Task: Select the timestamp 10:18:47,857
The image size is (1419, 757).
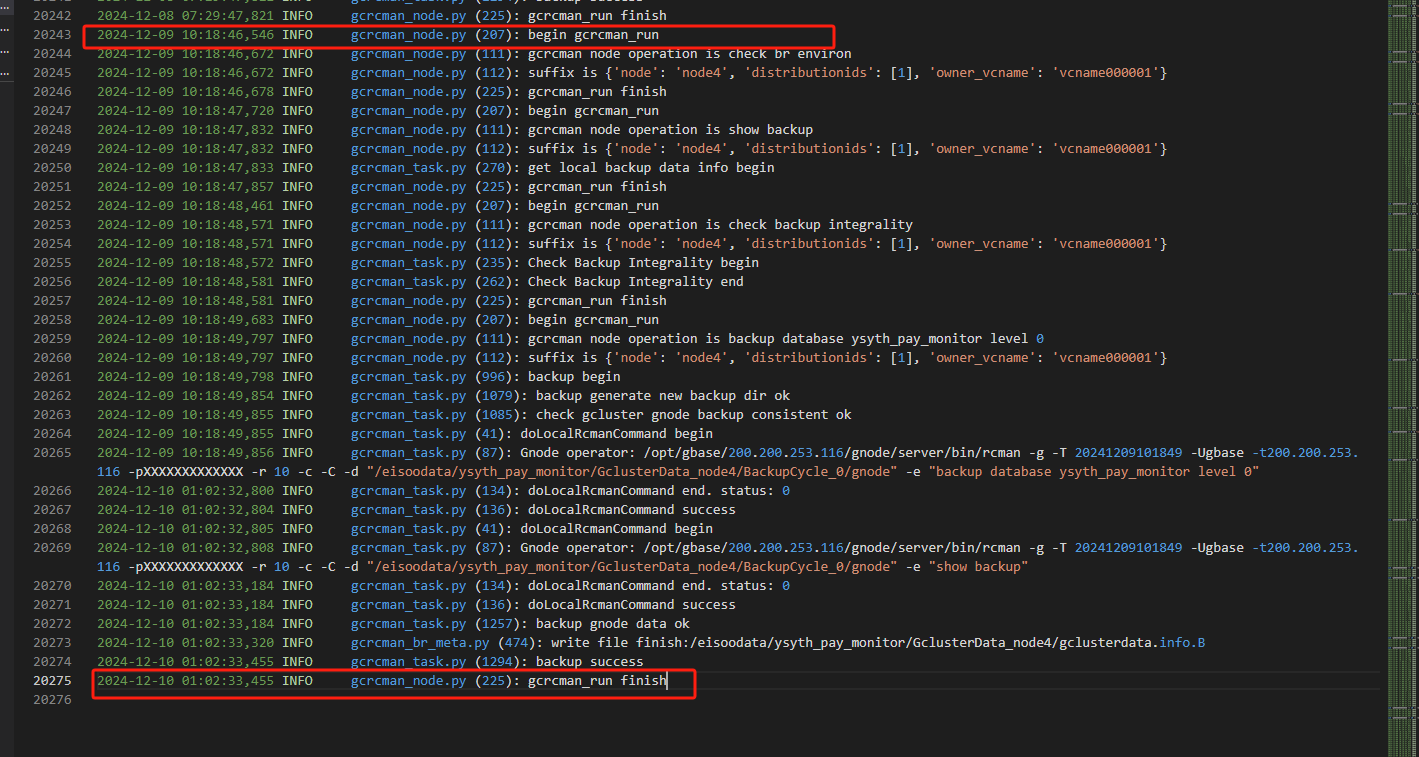Action: click(229, 187)
